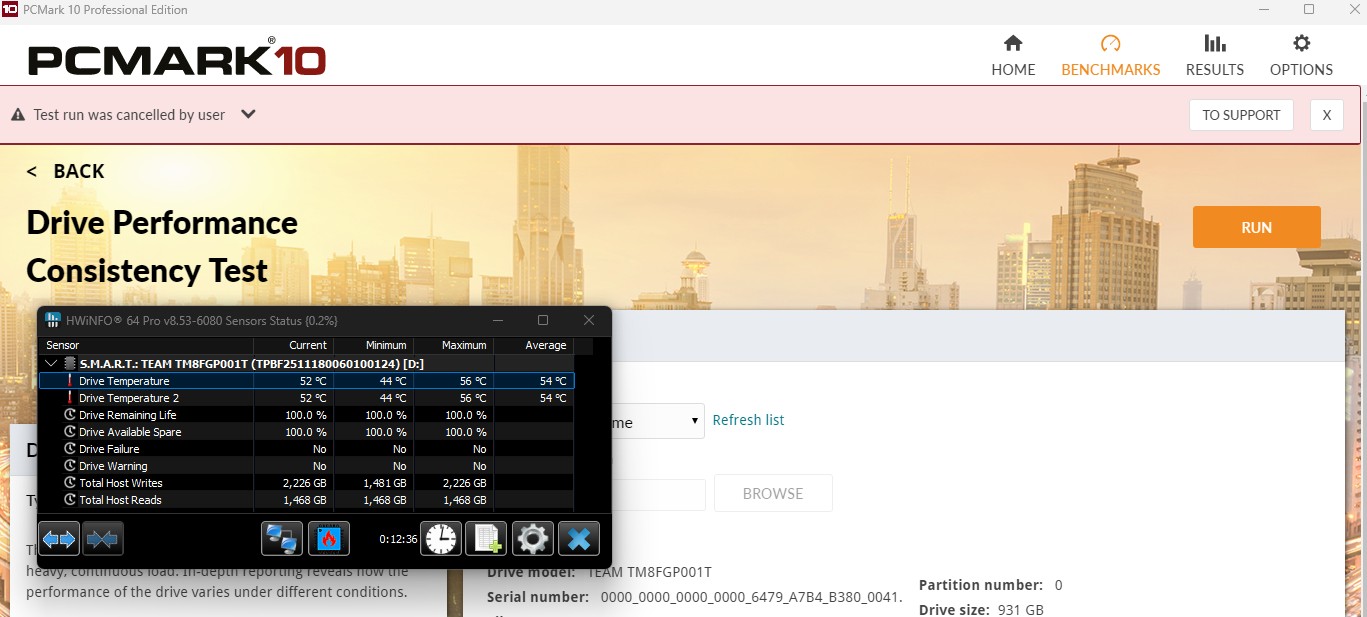Click the clock icon beside Total Host Reads
Image resolution: width=1367 pixels, height=617 pixels.
[x=70, y=500]
